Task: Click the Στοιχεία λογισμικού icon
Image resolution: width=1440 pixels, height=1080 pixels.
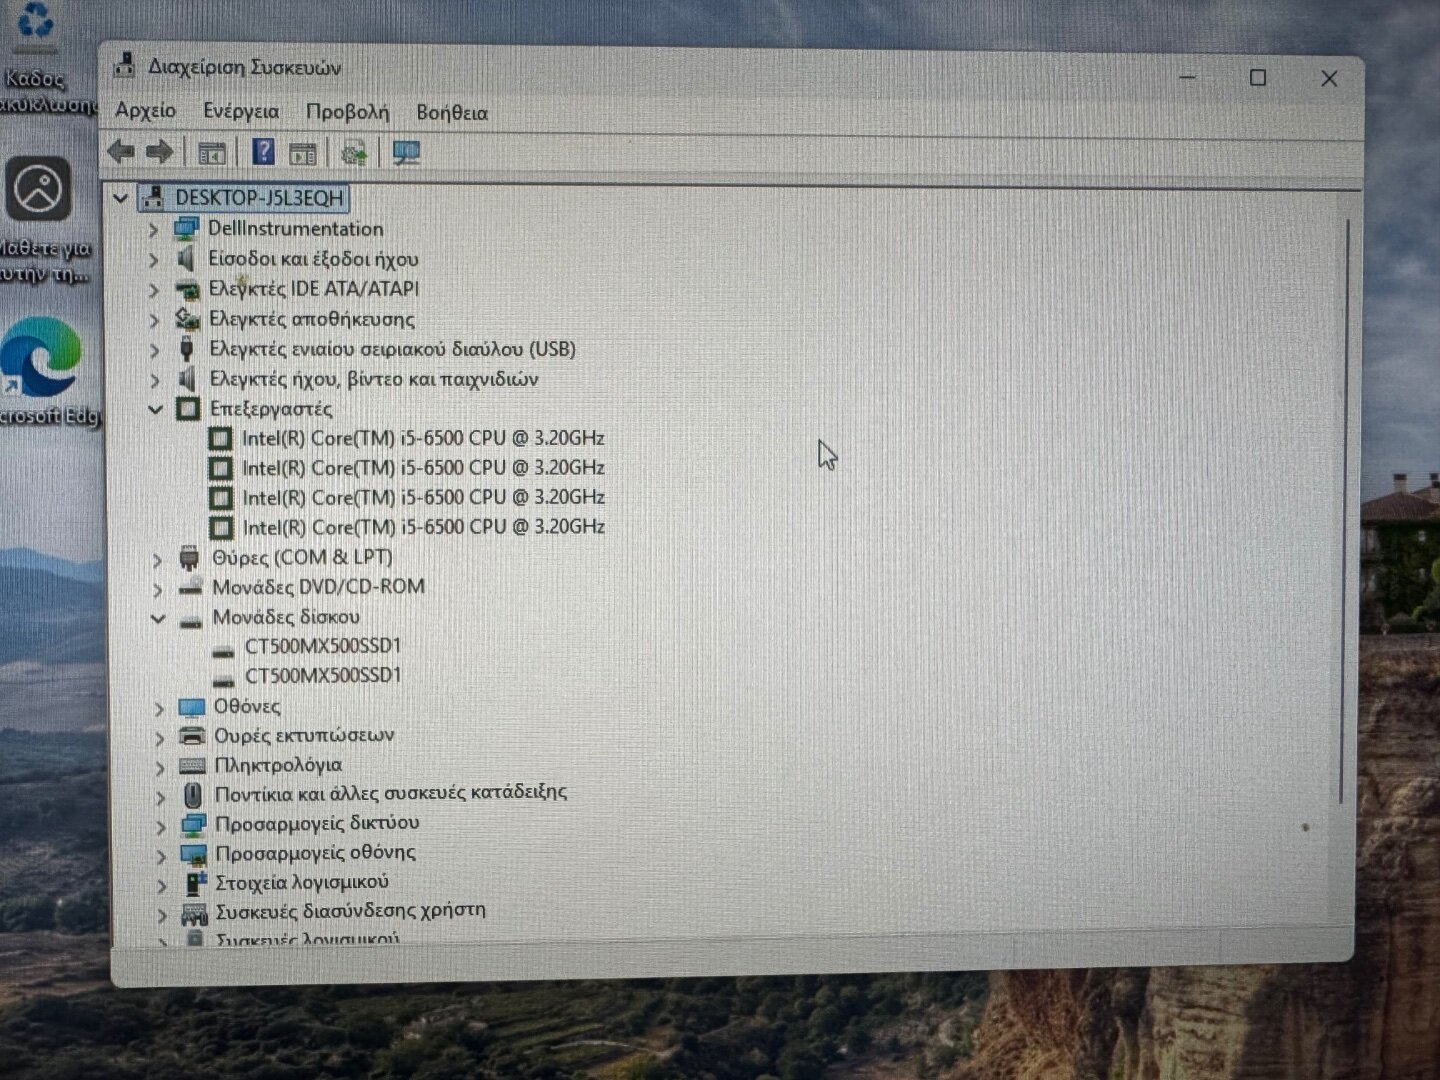Action: 195,883
